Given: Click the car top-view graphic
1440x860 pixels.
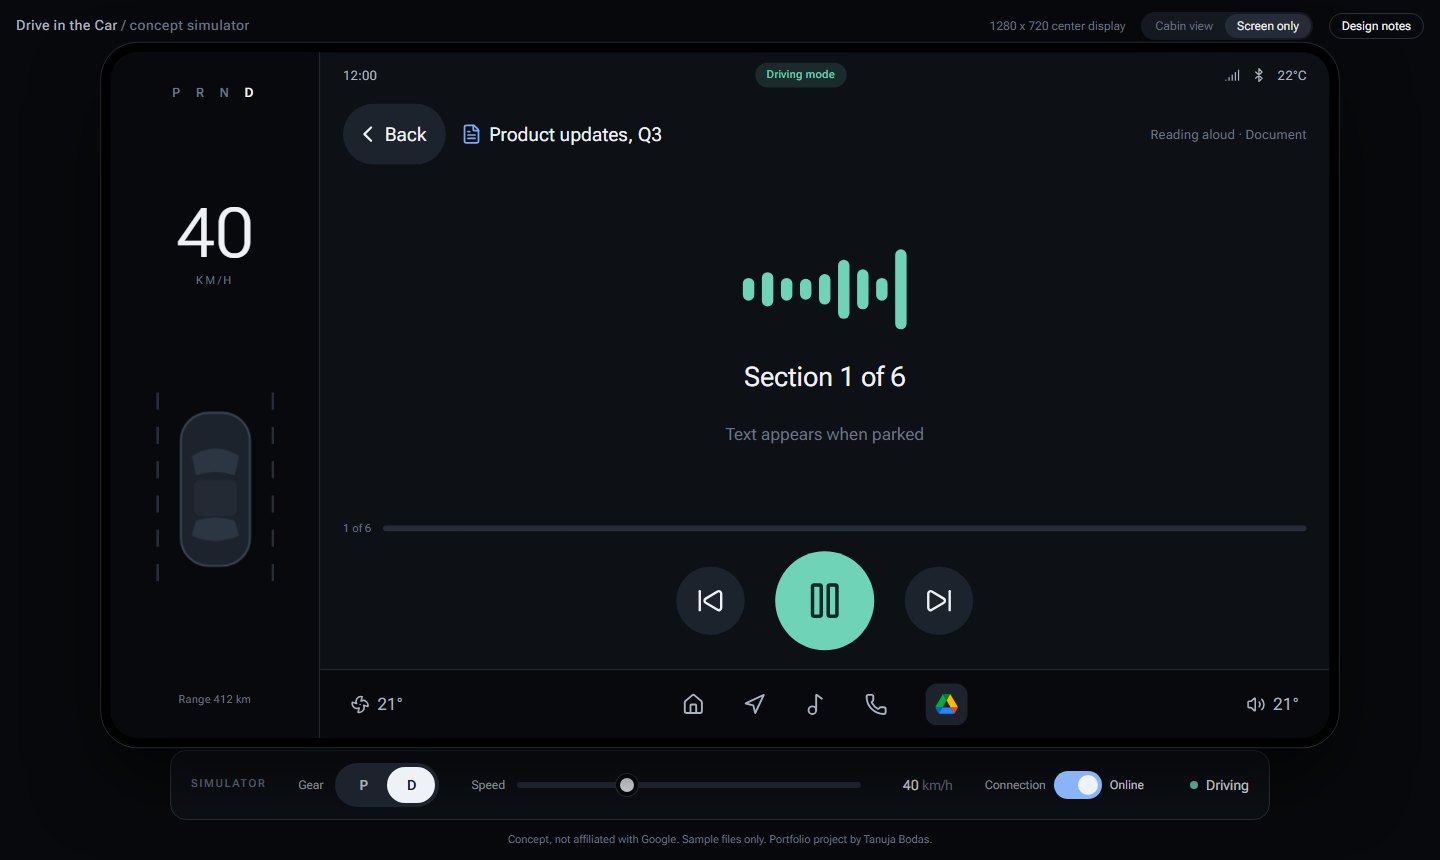Looking at the screenshot, I should point(215,489).
